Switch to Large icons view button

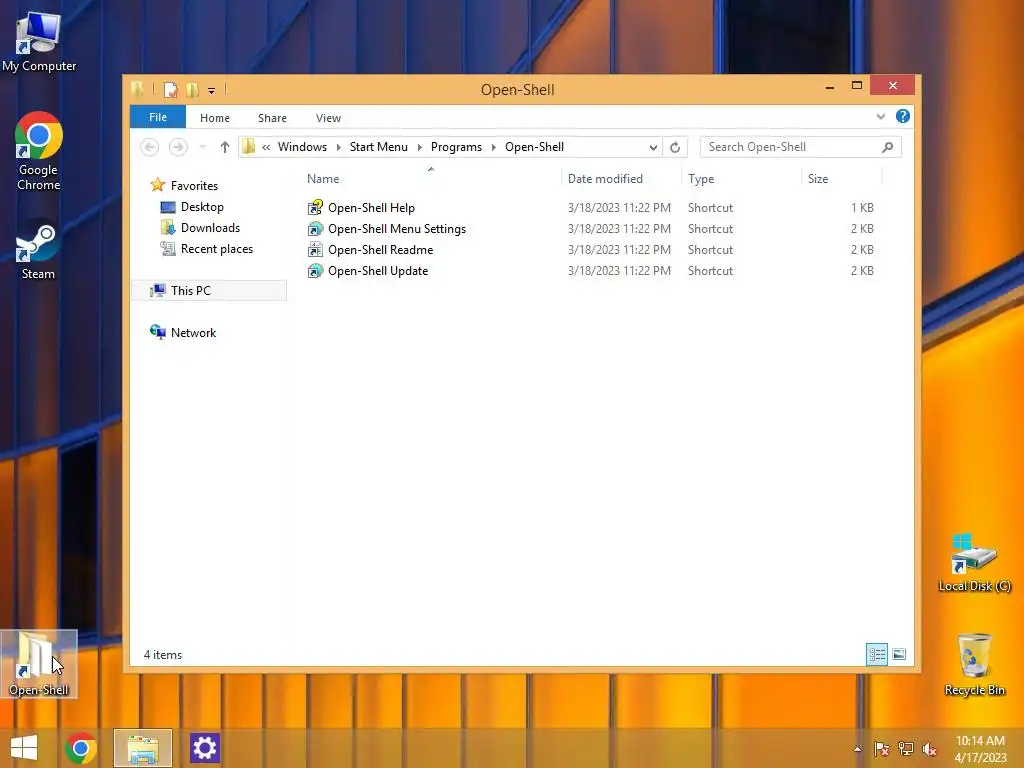pyautogui.click(x=899, y=654)
